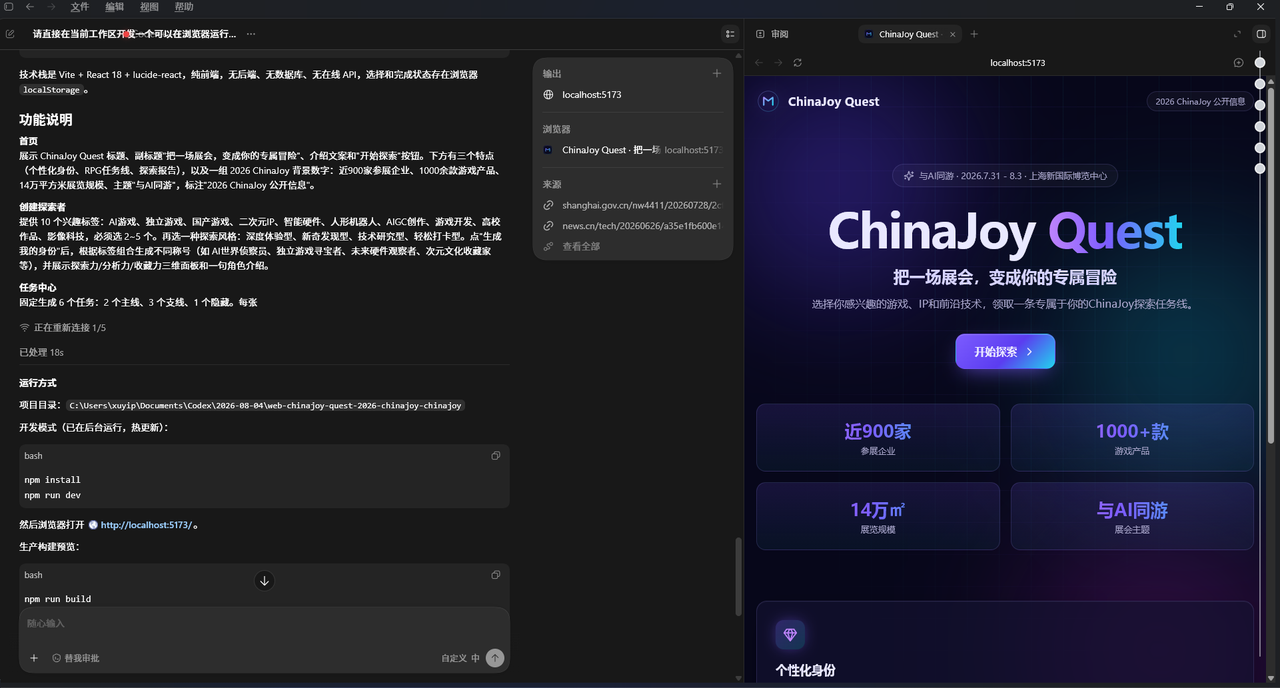Jump to bottom with the down-arrow button
This screenshot has width=1280, height=688.
click(264, 581)
